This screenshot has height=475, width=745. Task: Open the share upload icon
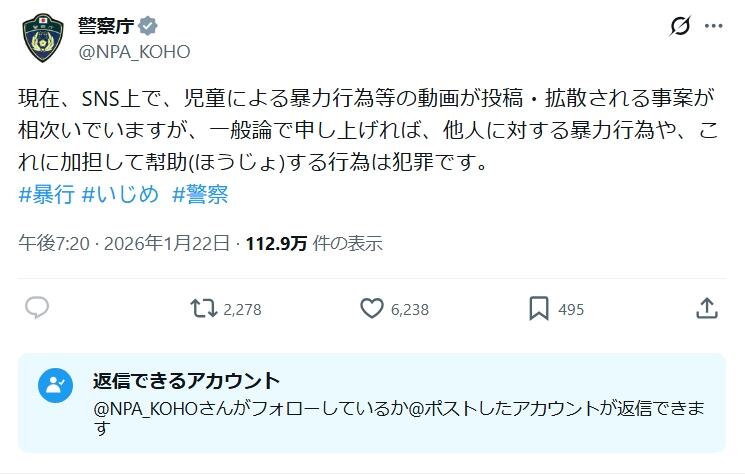(x=707, y=308)
